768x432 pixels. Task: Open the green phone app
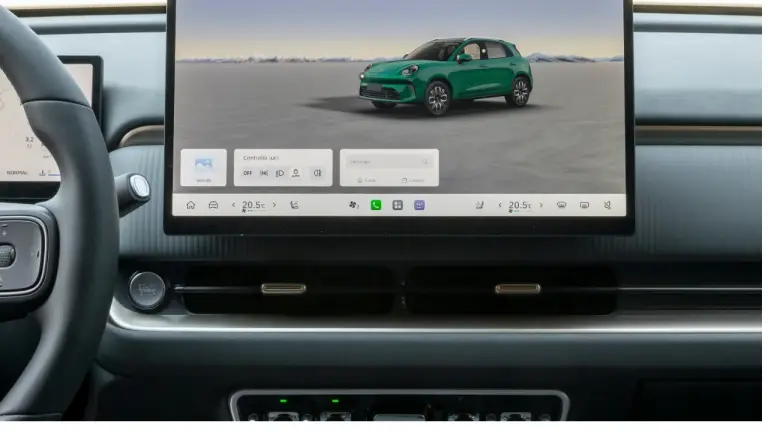376,205
